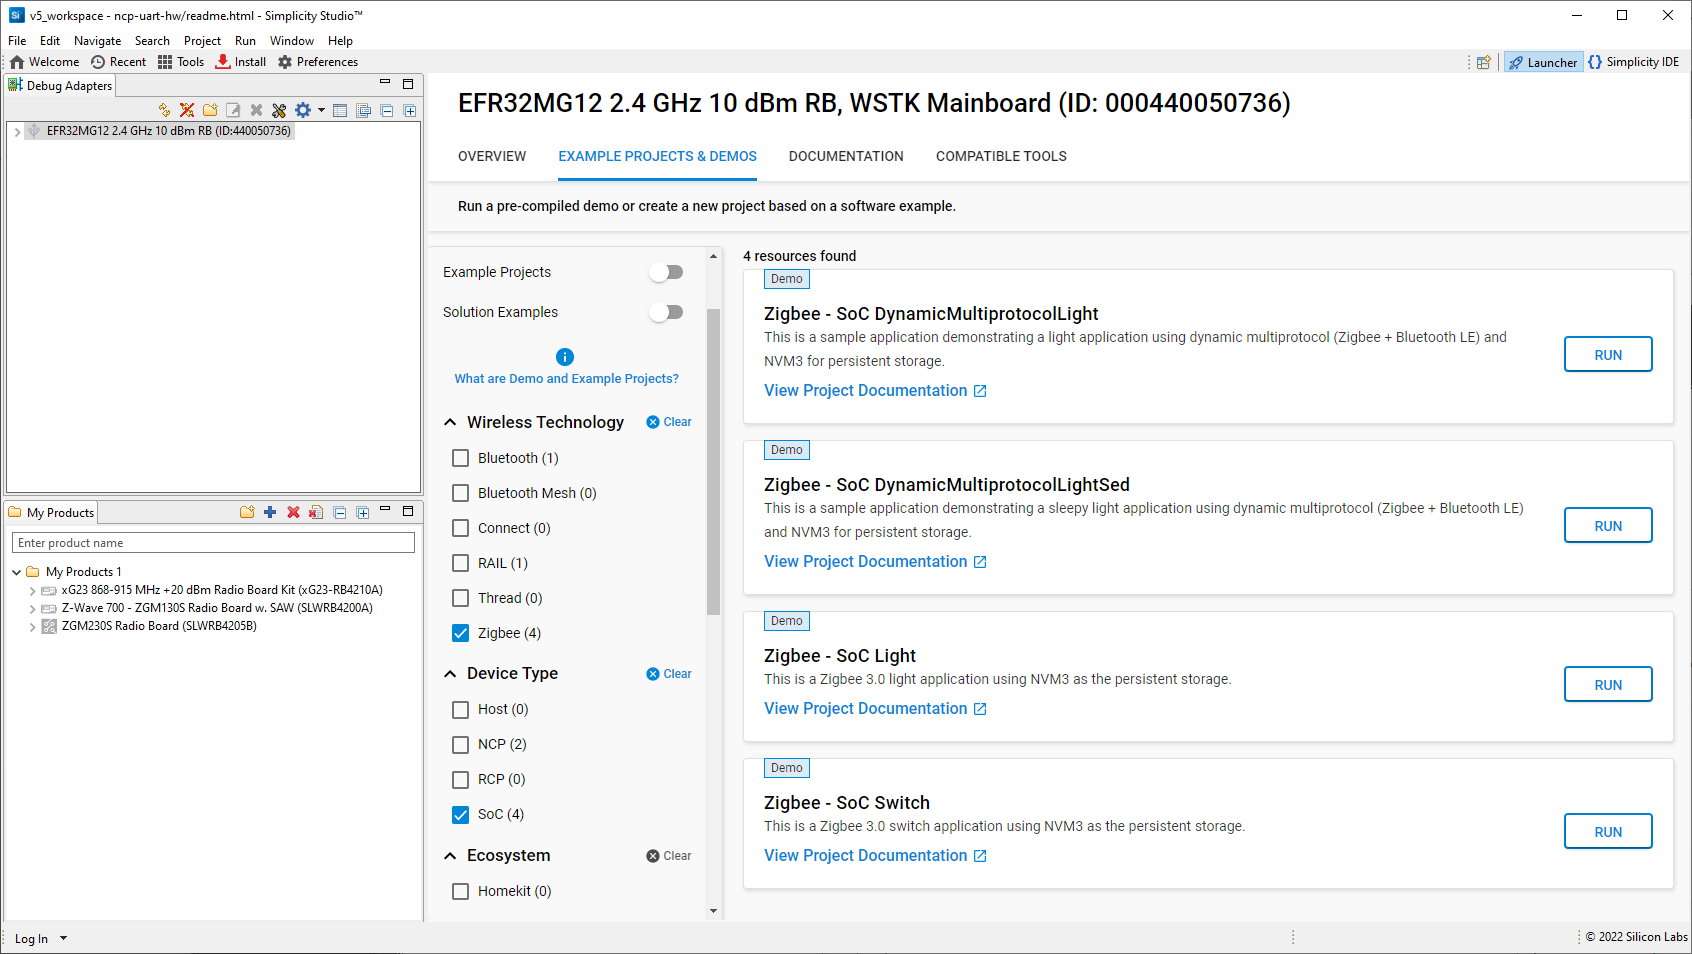Open the Welcome page from toolbar
Viewport: 1692px width, 954px height.
click(44, 61)
